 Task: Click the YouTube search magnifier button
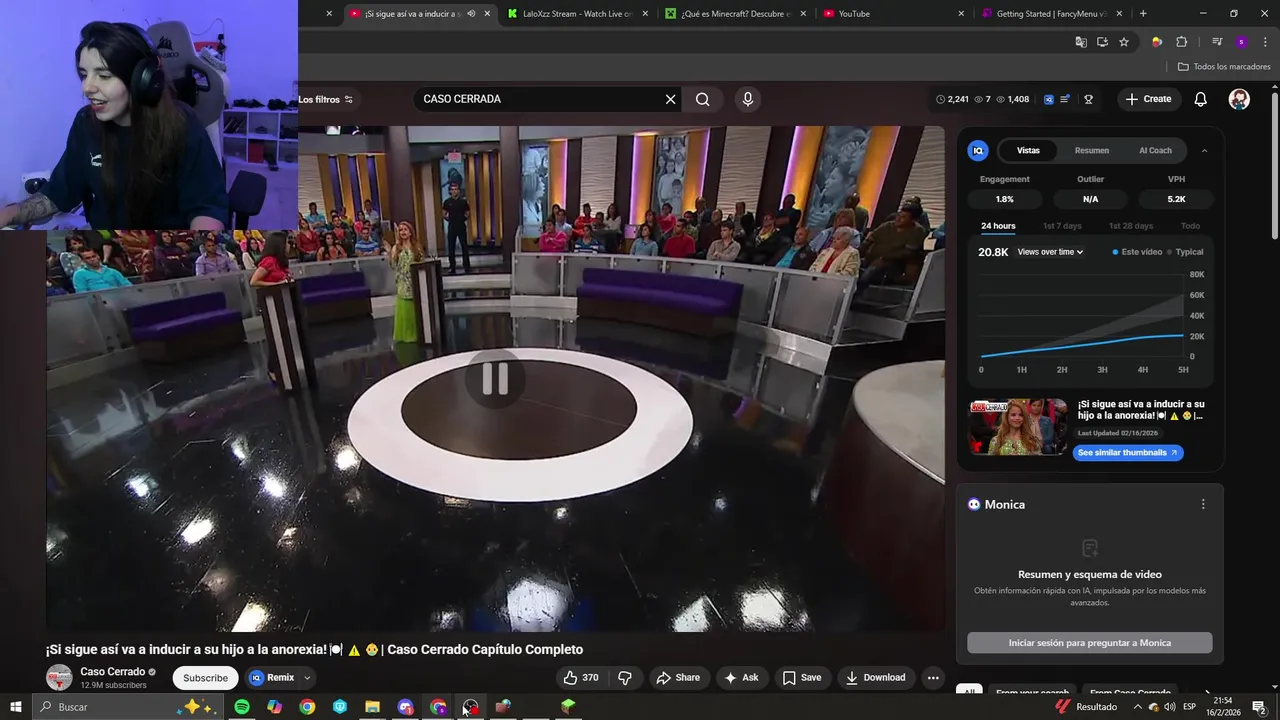click(x=703, y=99)
